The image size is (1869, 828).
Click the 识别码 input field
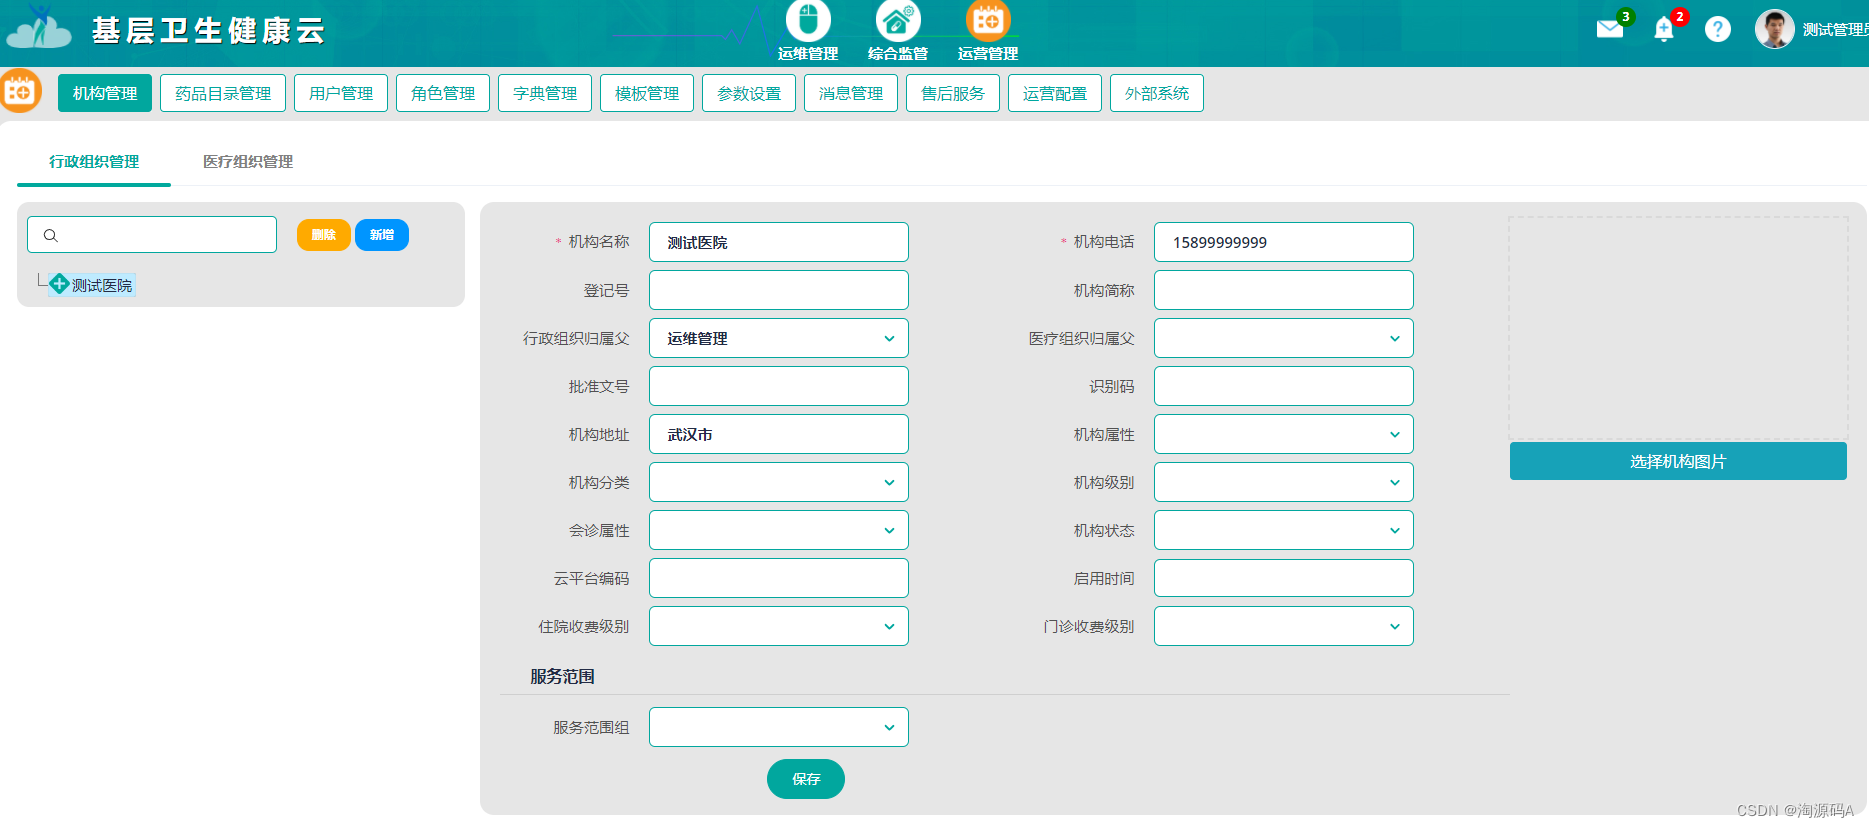(1284, 386)
